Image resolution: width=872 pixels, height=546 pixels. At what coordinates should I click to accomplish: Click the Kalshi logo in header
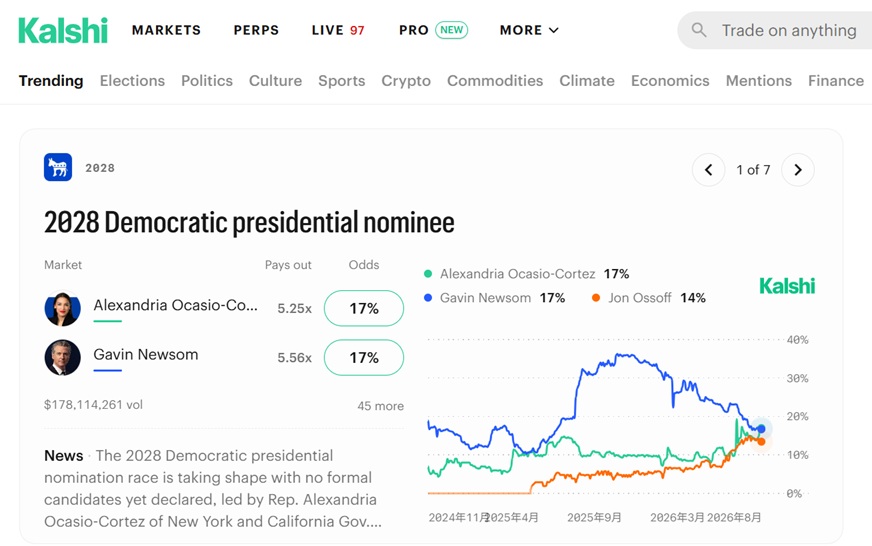tap(63, 30)
